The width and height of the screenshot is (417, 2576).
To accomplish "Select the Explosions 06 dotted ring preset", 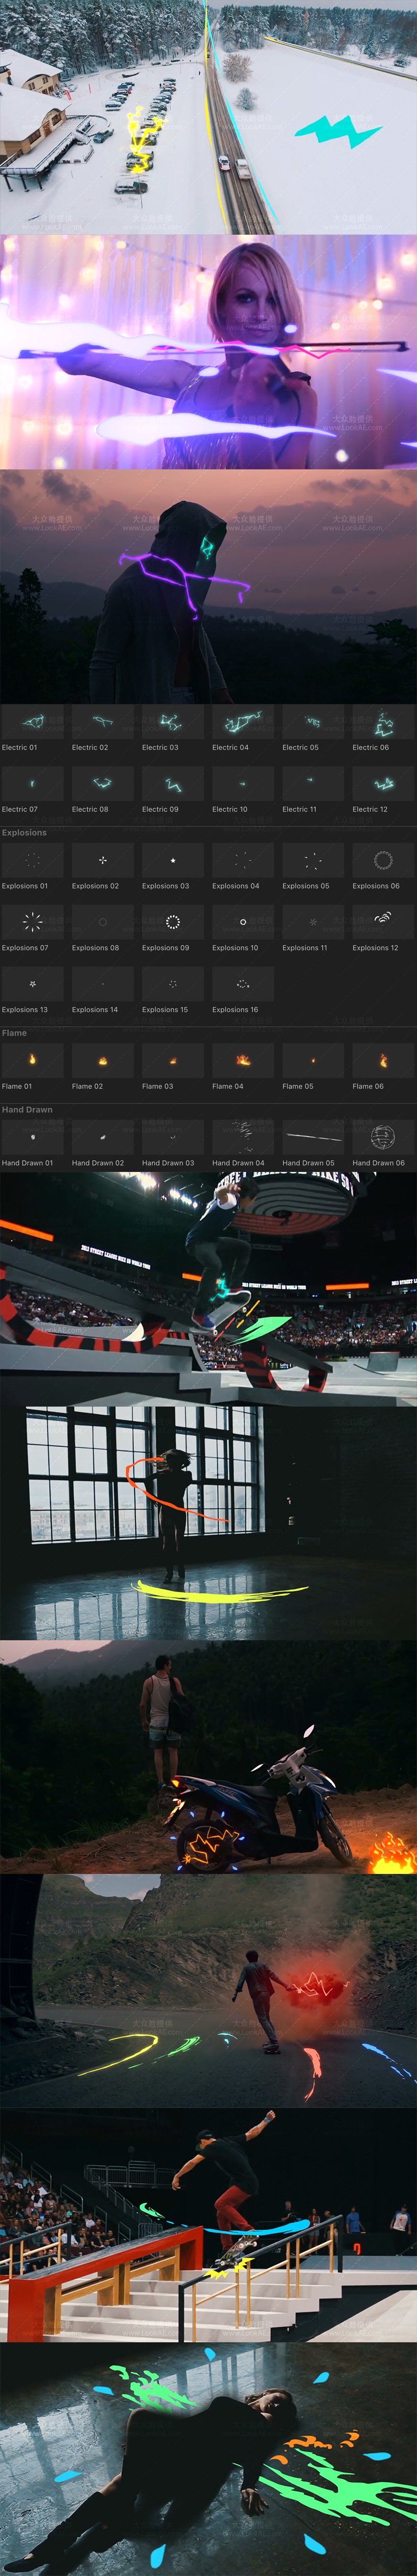I will [x=383, y=860].
